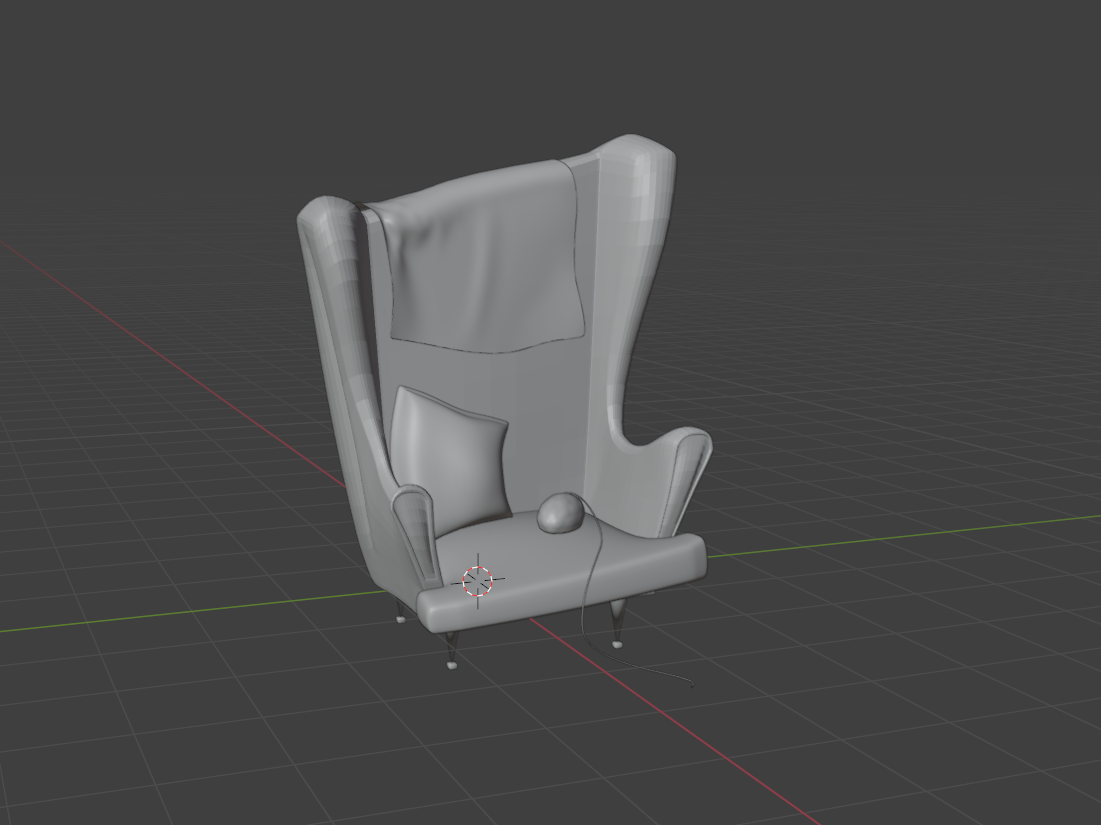
Task: Click the 3D cursor crosshair on the seat
Action: point(478,581)
